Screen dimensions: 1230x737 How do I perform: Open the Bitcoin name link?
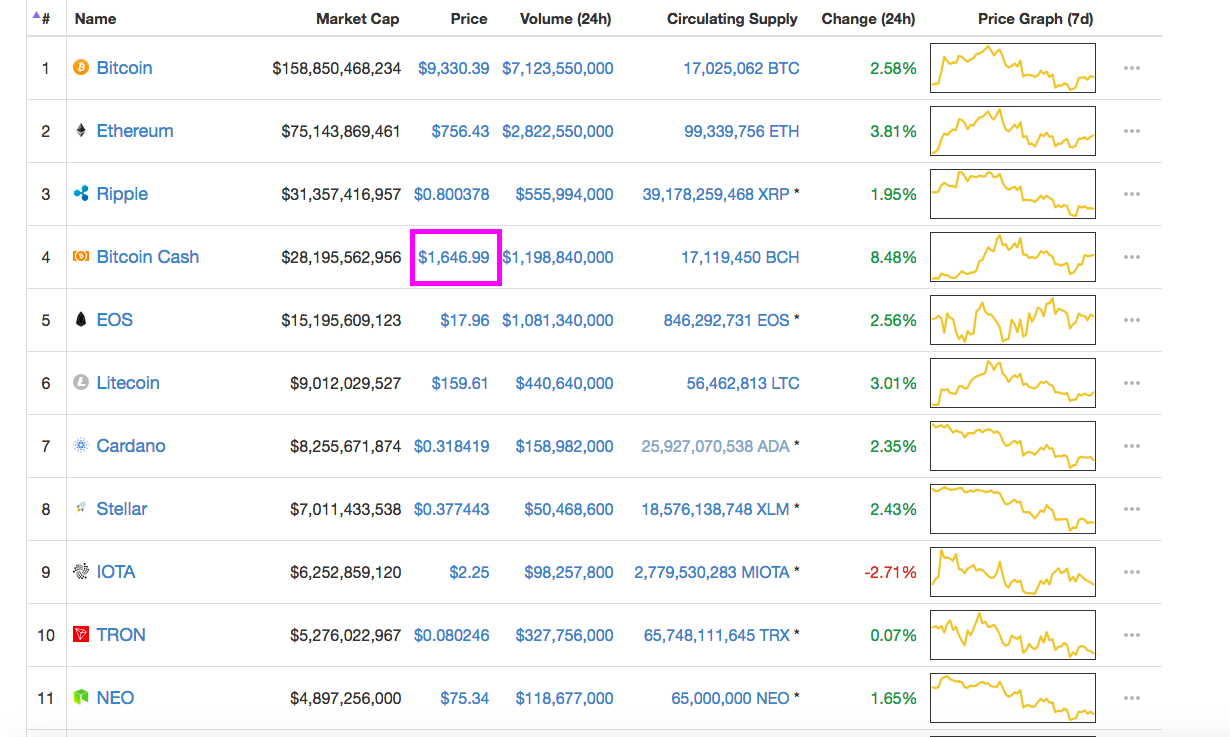[x=125, y=68]
